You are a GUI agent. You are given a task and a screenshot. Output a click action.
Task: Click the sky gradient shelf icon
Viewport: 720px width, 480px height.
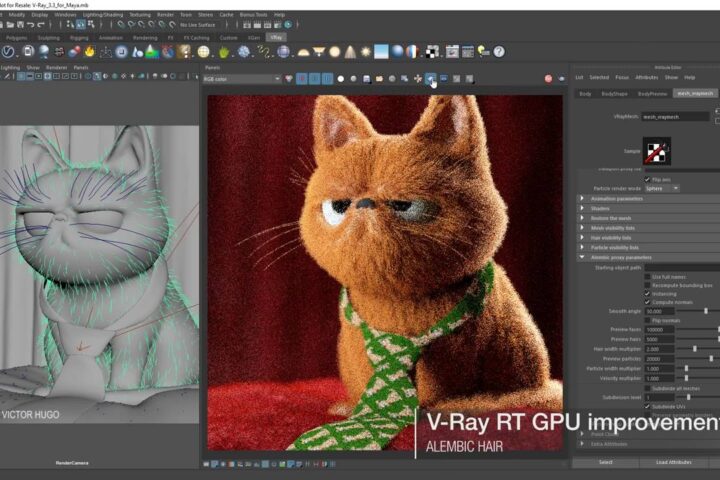click(x=381, y=52)
